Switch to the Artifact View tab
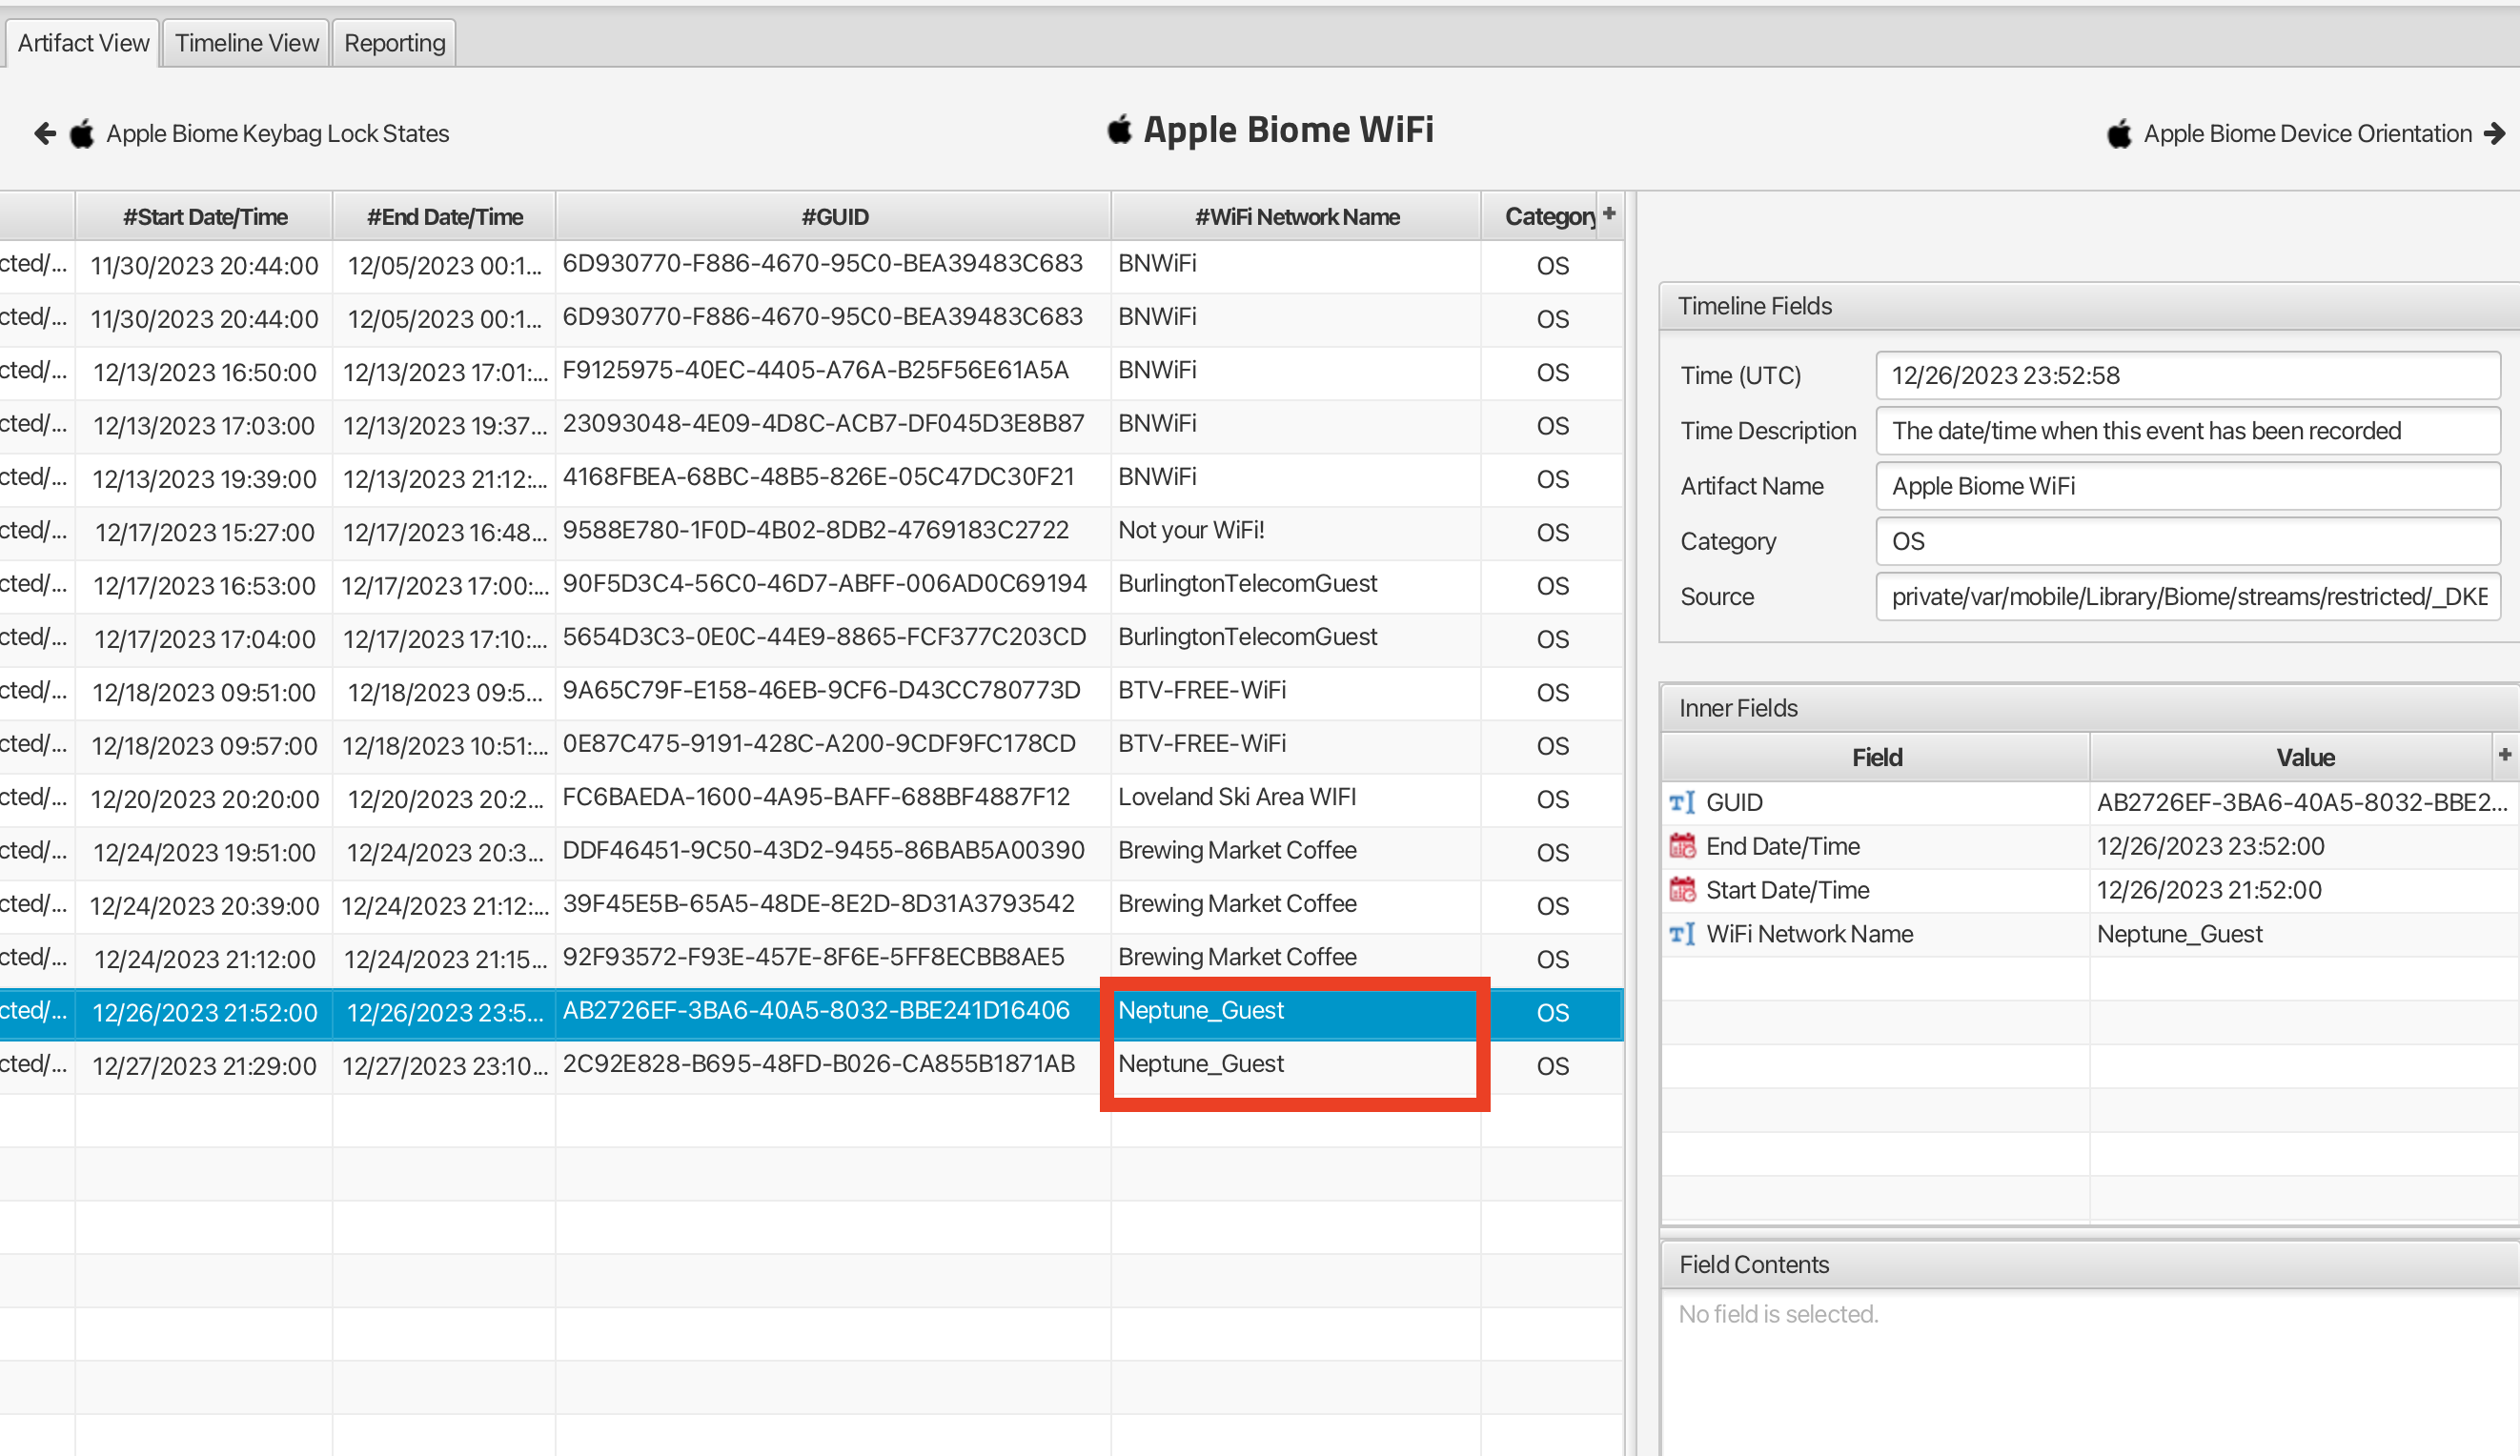This screenshot has width=2520, height=1456. (x=83, y=43)
